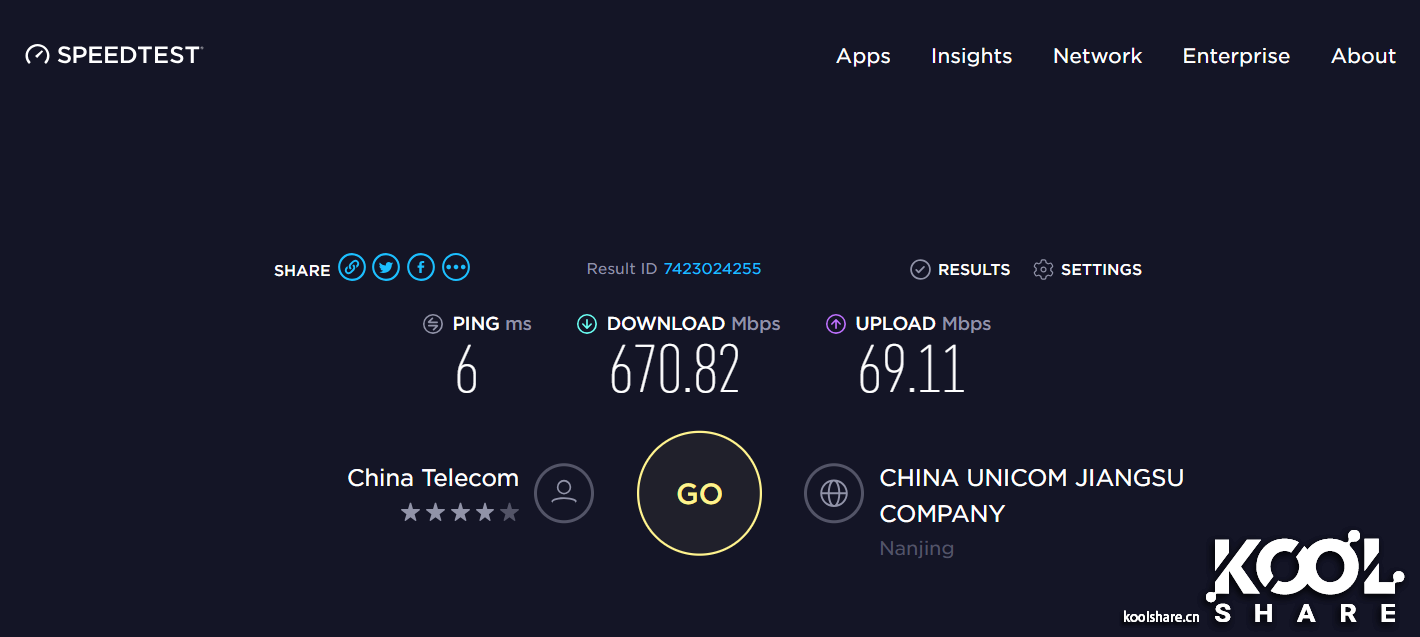Copy the share link icon

351,267
